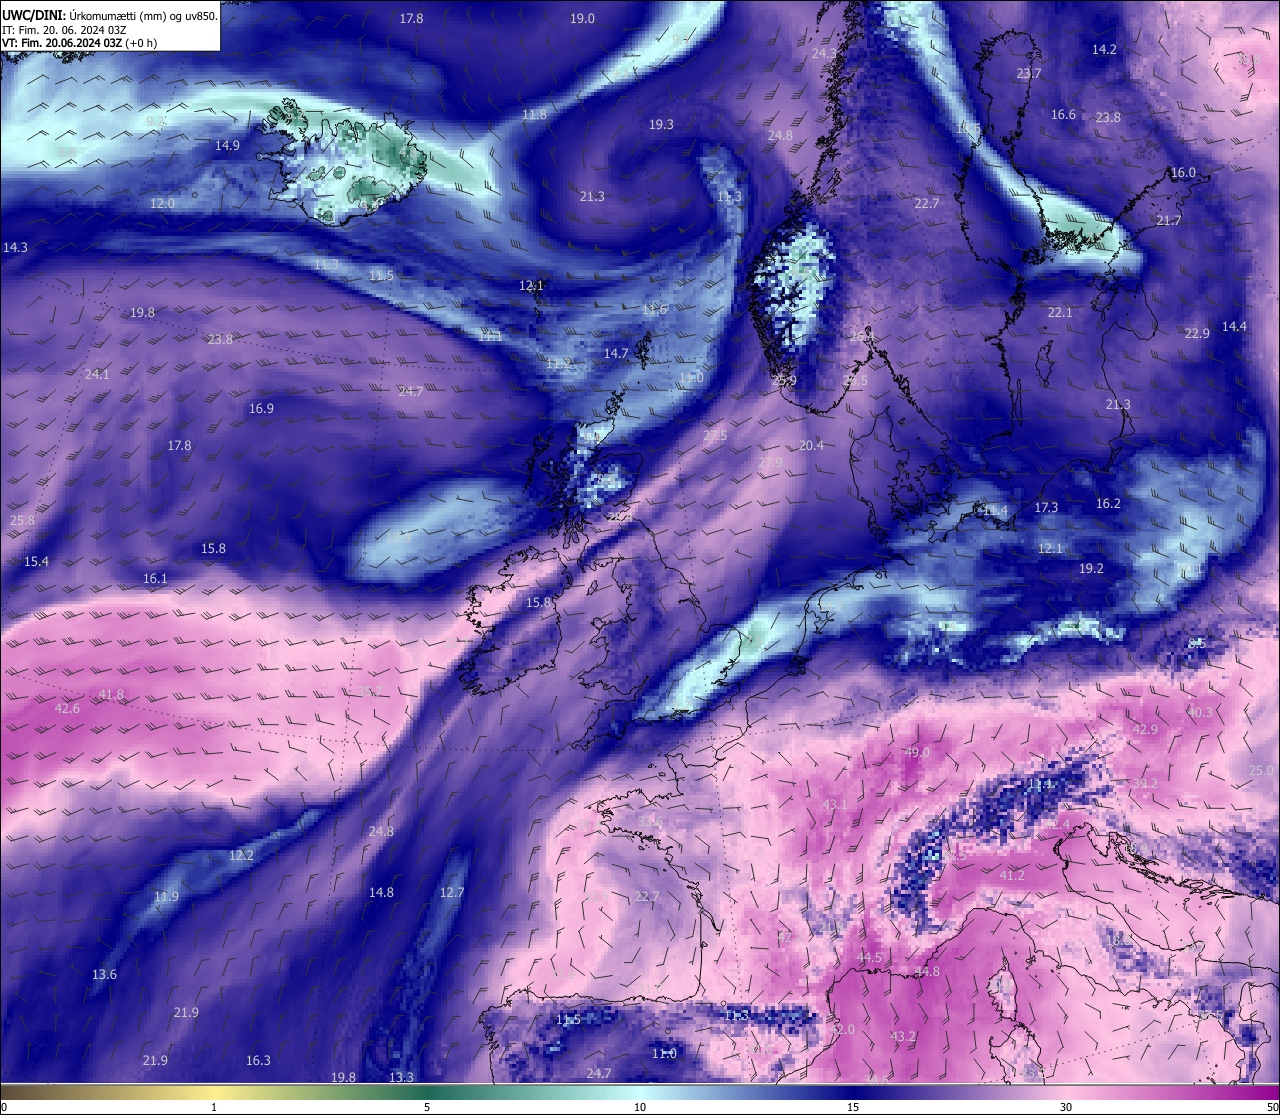Image resolution: width=1280 pixels, height=1115 pixels.
Task: Select the IT initial time line
Action: [64, 30]
